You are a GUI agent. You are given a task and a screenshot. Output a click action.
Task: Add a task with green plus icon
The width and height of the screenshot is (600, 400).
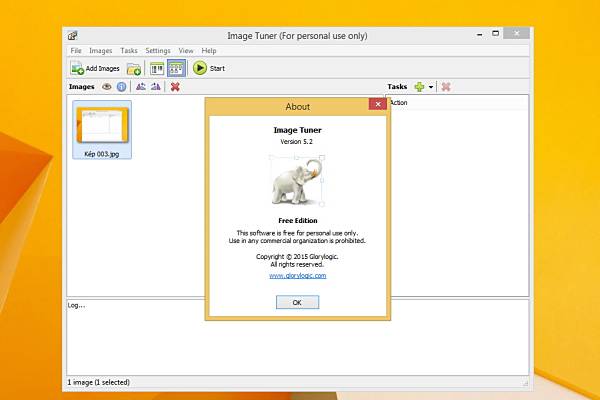click(419, 87)
